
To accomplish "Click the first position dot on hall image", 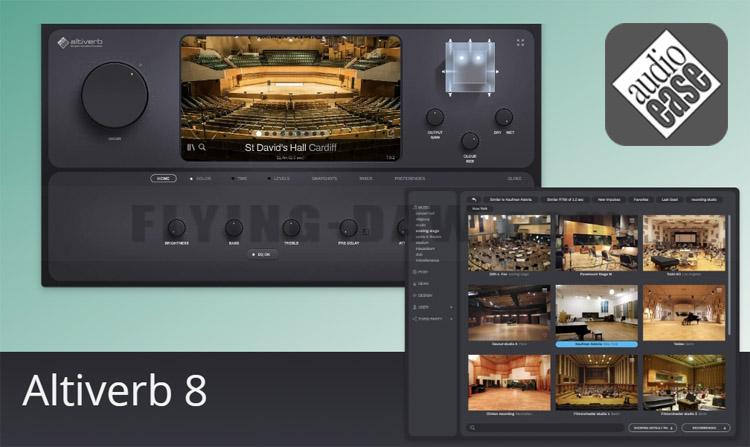I will (259, 134).
